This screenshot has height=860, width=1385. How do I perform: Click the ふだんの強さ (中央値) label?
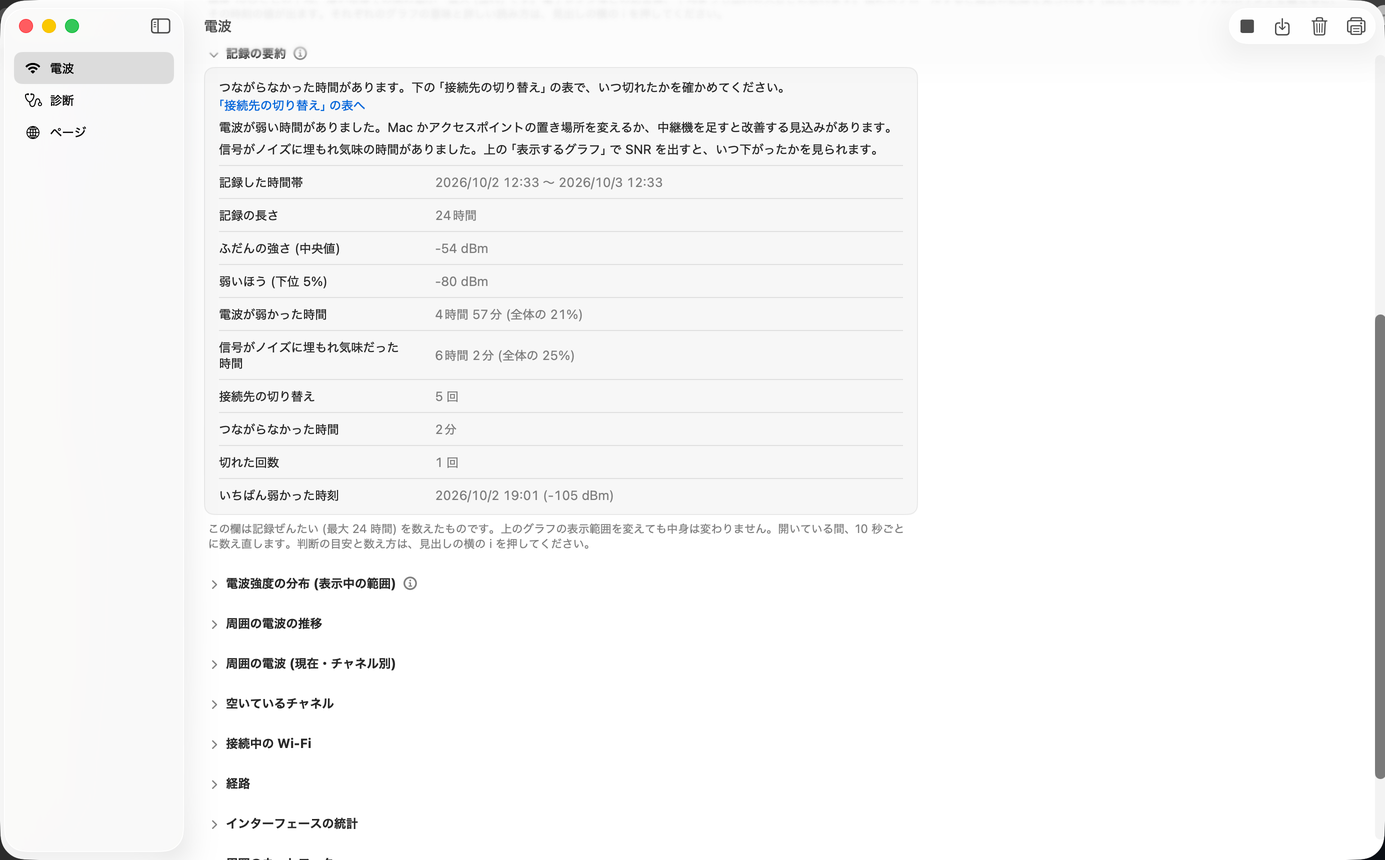(279, 249)
